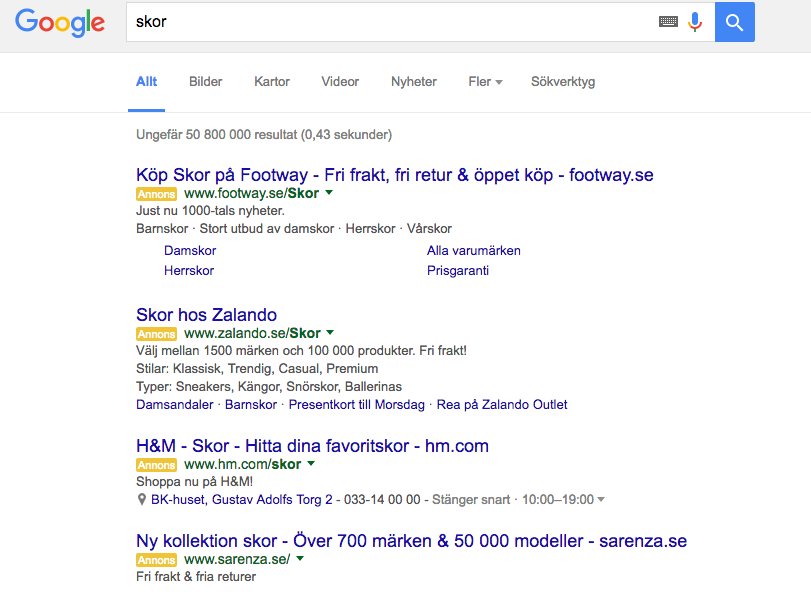Screen dimensions: 811x596
Task: Open Zalando's Barnskor link
Action: click(x=251, y=405)
